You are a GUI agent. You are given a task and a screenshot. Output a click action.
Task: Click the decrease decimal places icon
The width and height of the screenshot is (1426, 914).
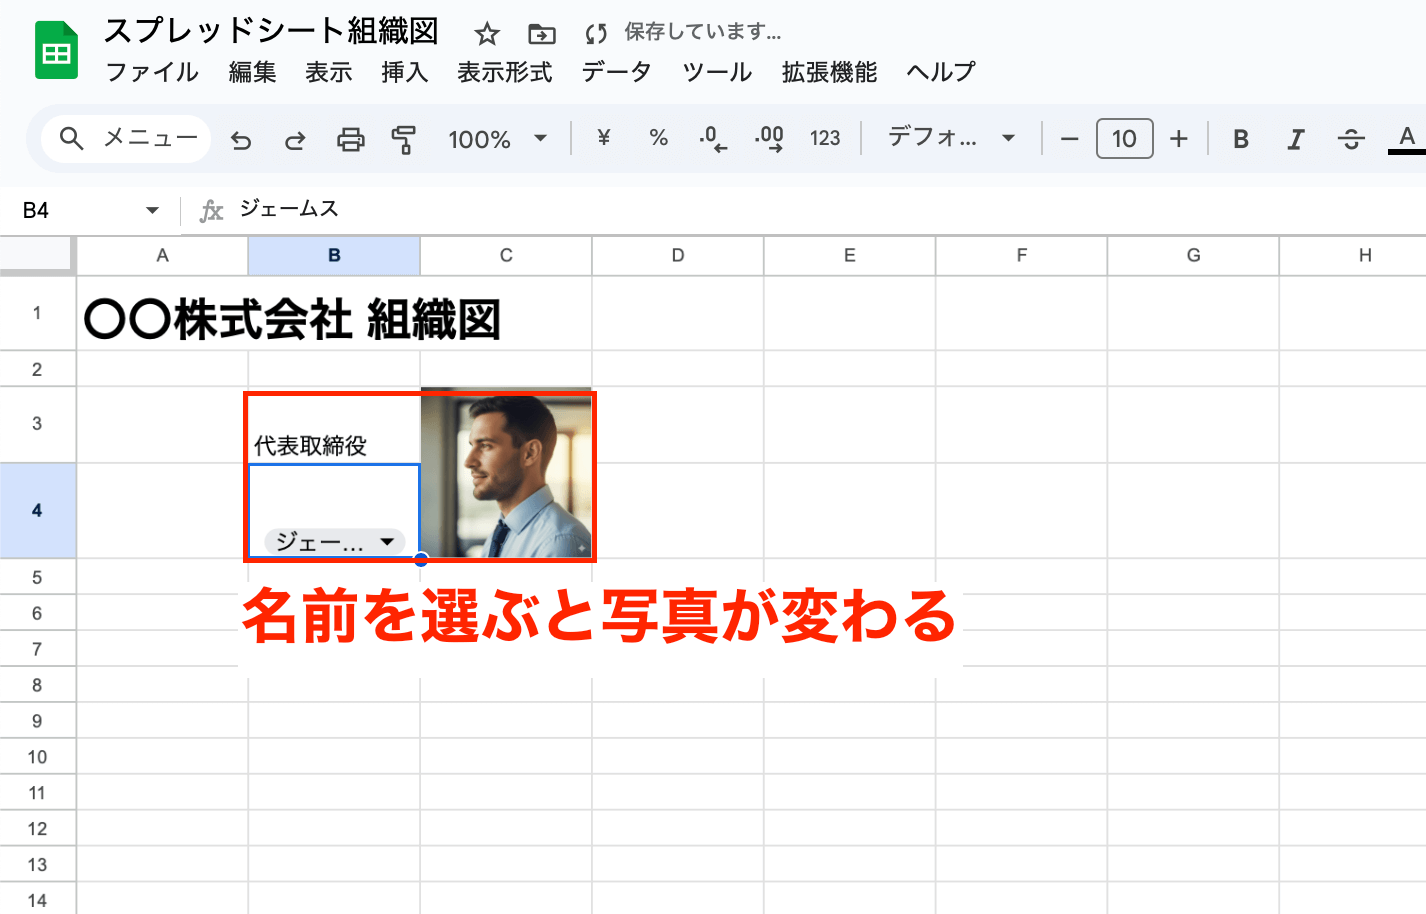point(712,139)
